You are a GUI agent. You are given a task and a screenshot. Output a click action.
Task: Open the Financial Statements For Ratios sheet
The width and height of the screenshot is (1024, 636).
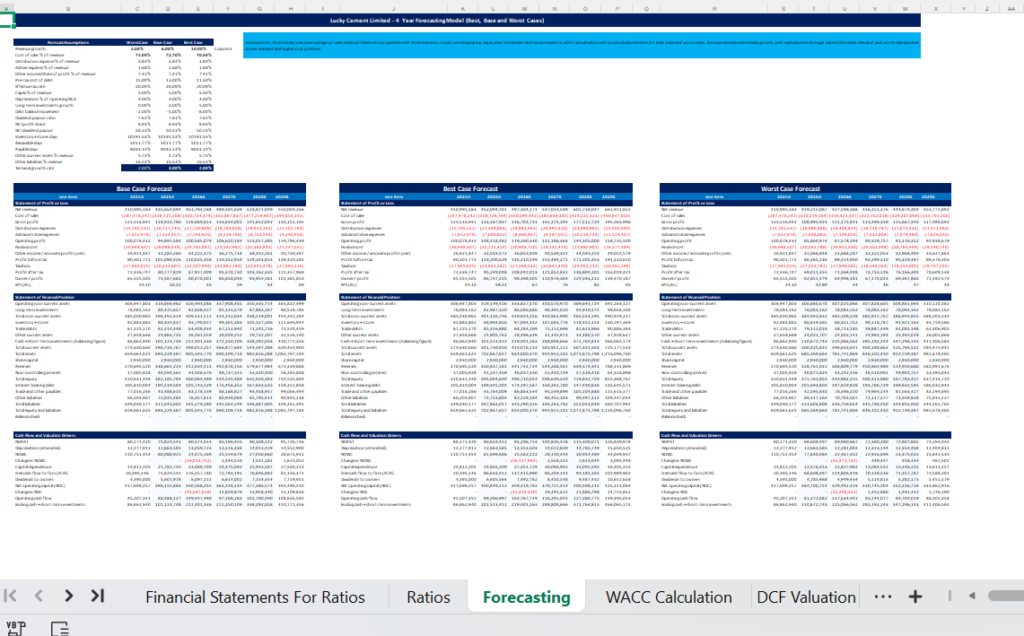[x=255, y=597]
